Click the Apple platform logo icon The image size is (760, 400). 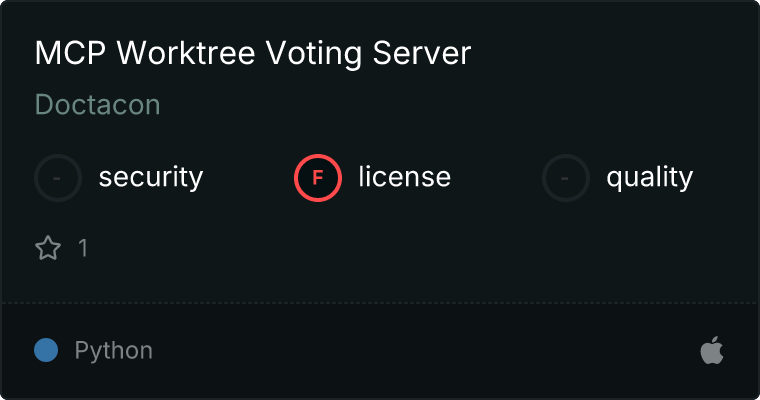711,351
